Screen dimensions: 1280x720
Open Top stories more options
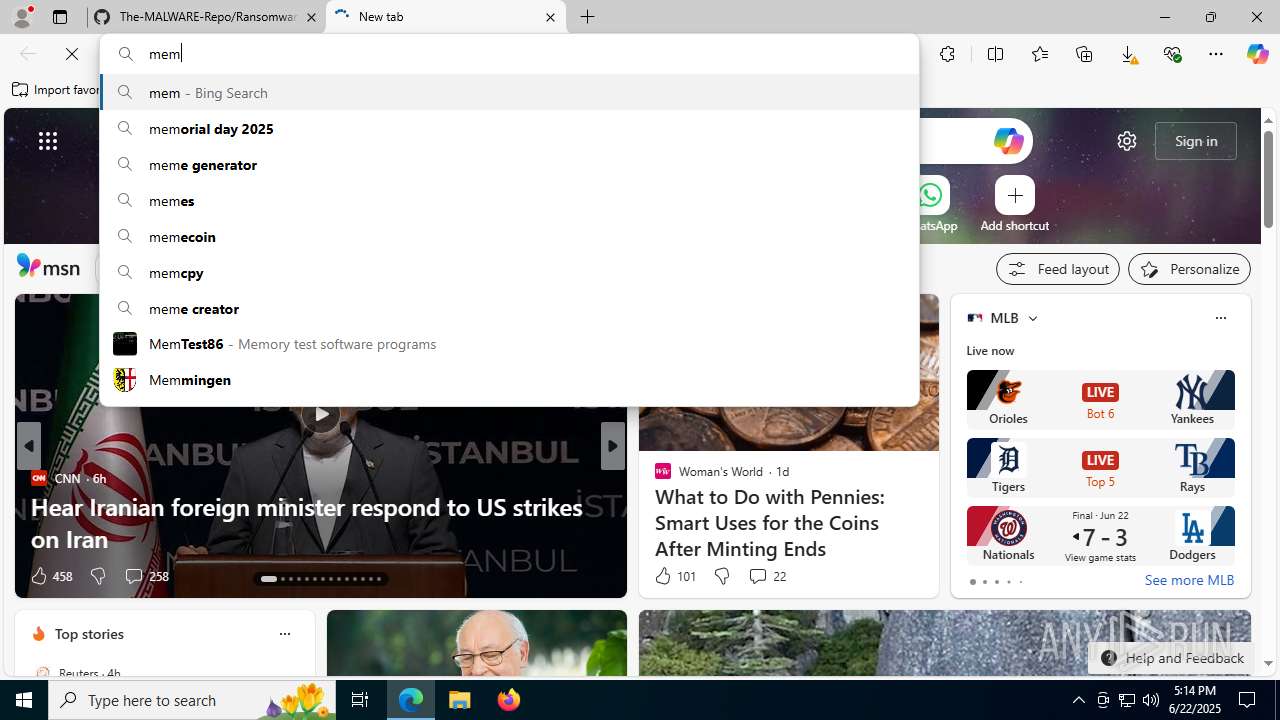pyautogui.click(x=284, y=634)
